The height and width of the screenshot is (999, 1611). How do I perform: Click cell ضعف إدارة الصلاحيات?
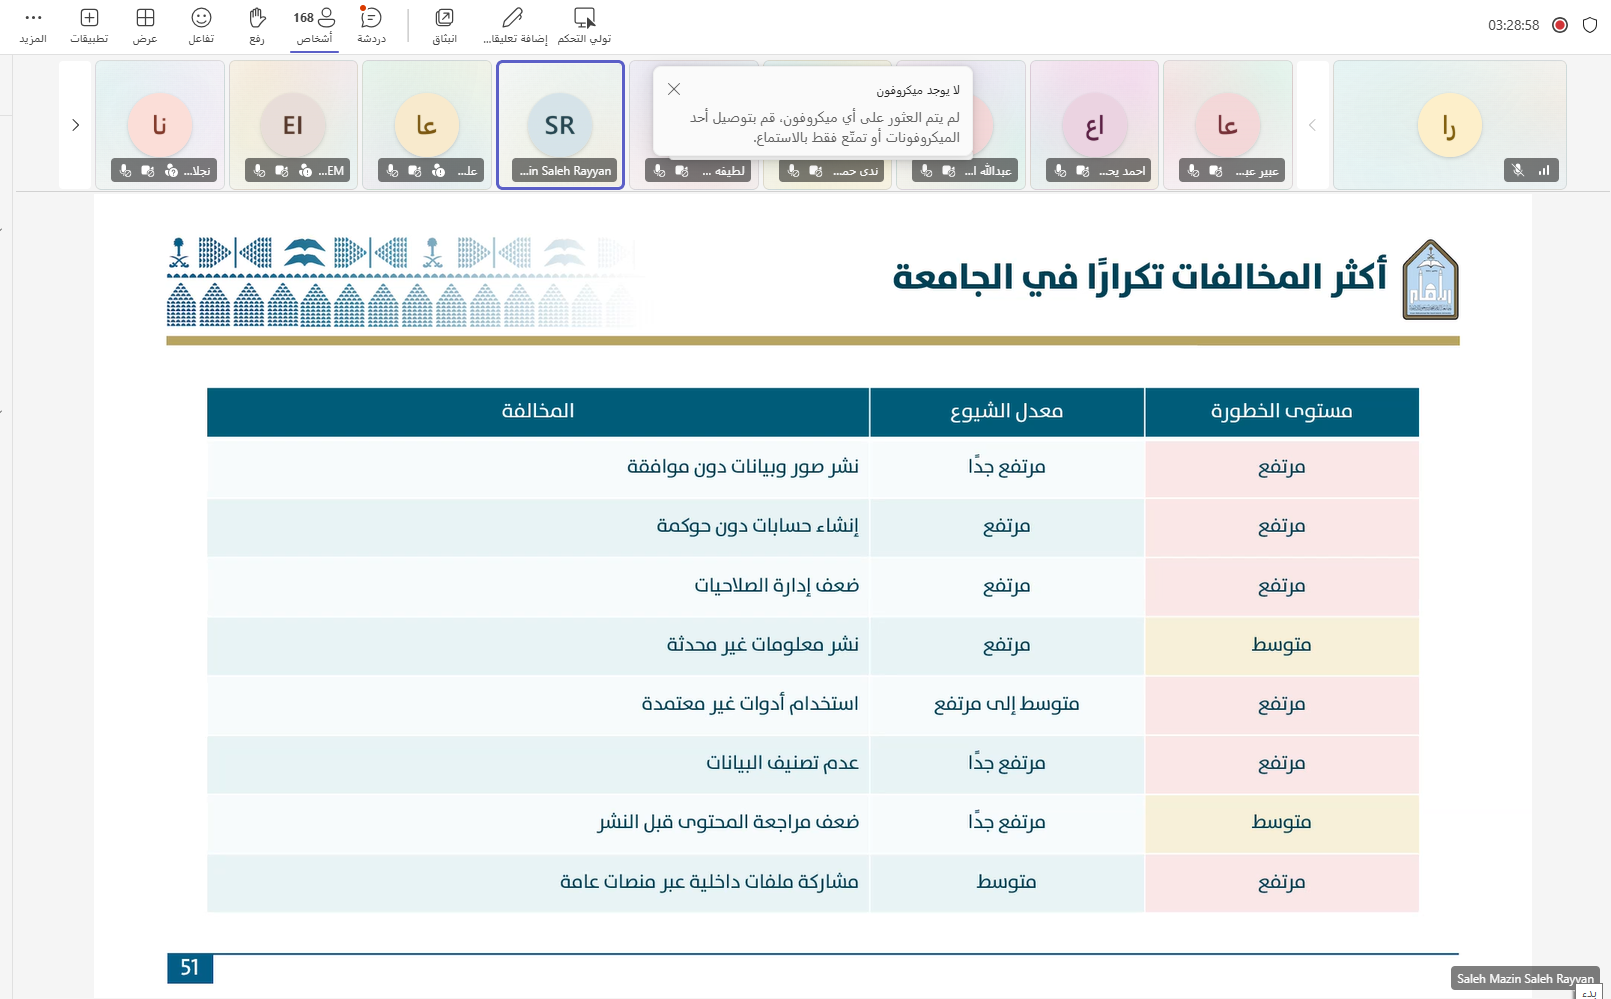pos(538,585)
